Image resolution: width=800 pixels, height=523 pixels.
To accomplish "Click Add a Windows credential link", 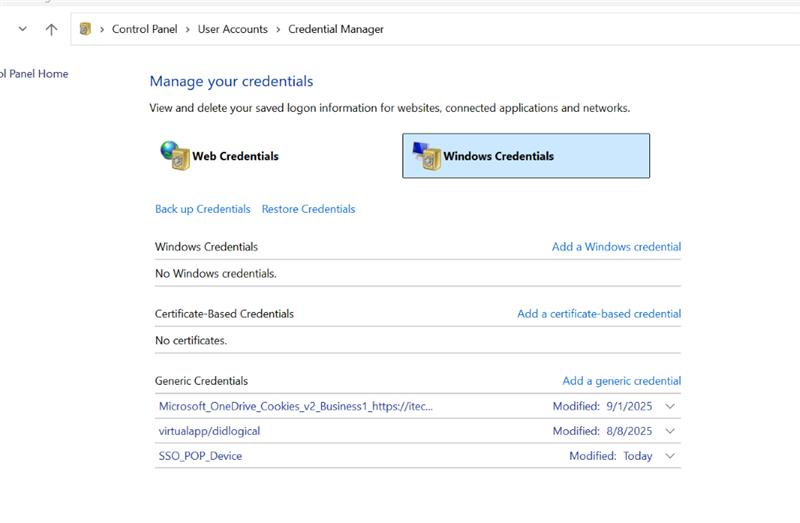I will [616, 246].
